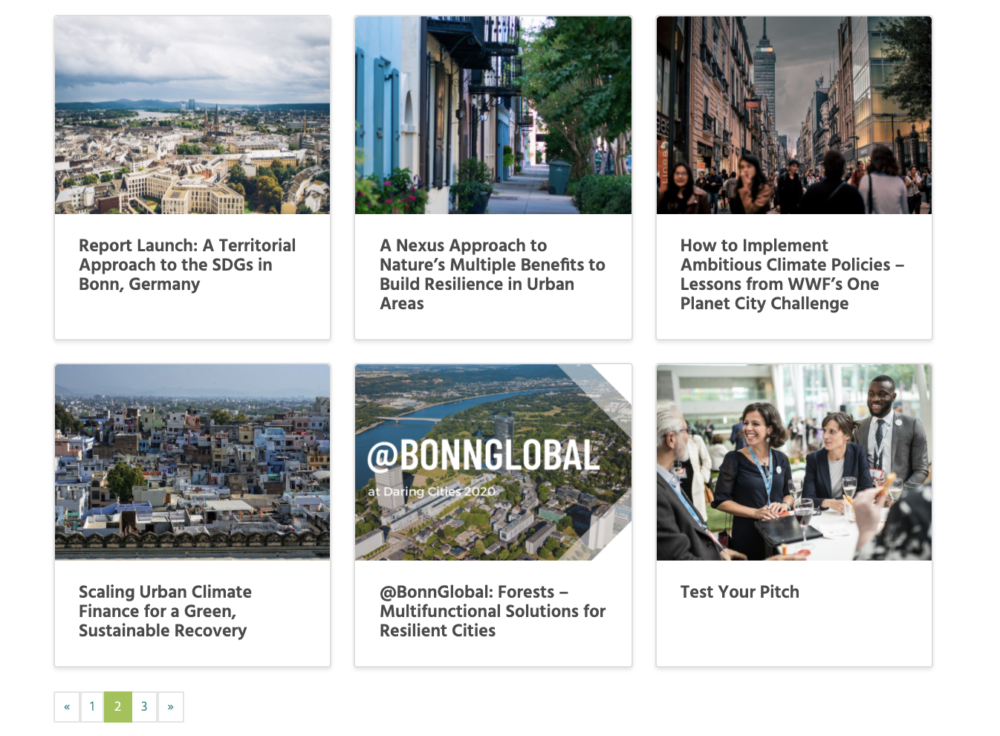Screen dimensions: 1000x736
Task: Open the Bonn aerial city photo thumbnail
Action: point(193,115)
